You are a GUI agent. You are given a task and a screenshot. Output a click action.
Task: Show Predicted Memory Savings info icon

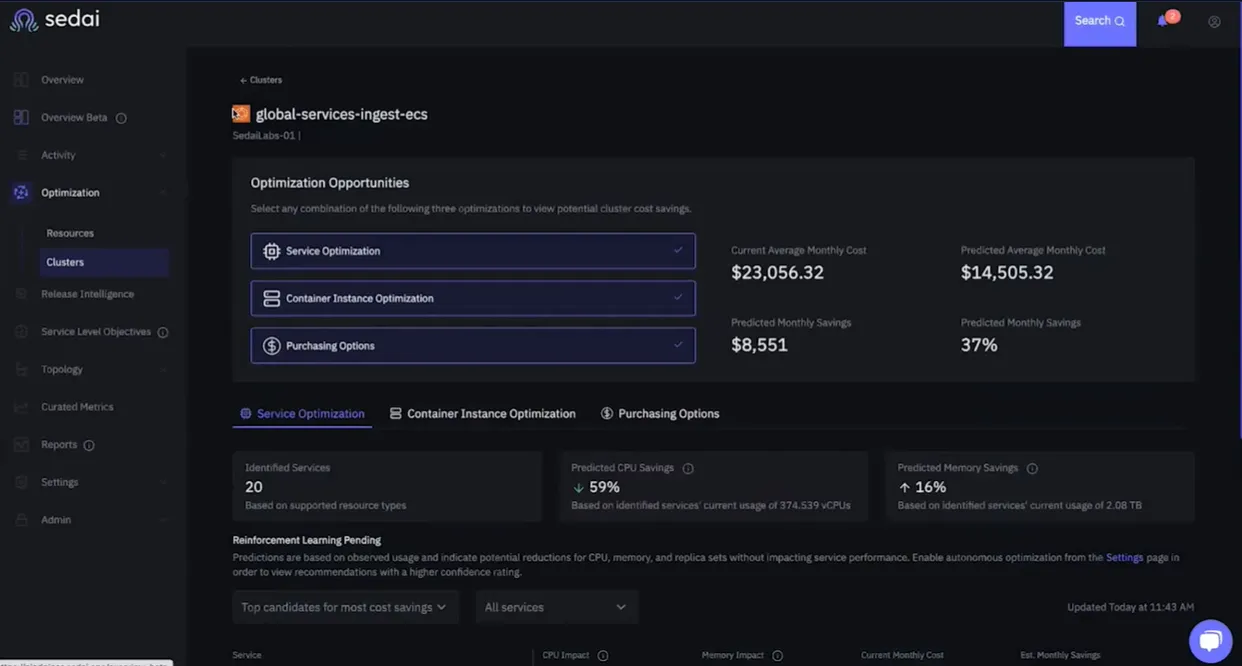(x=1032, y=468)
